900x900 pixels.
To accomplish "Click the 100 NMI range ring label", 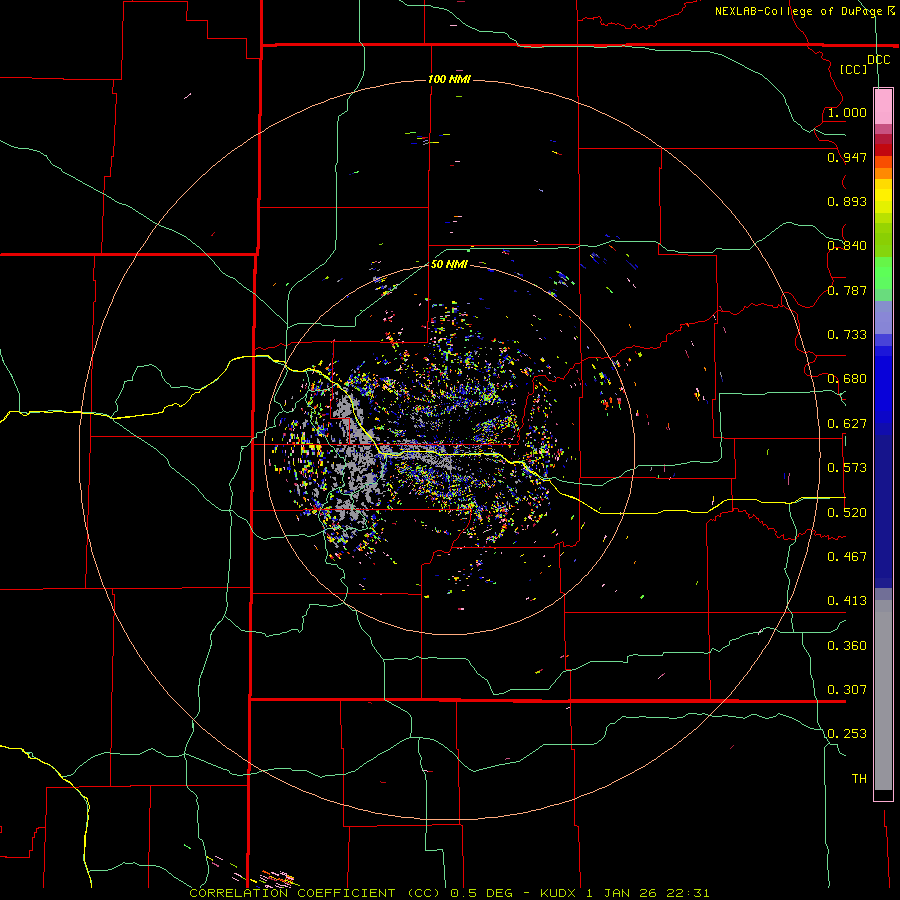I will [x=449, y=79].
